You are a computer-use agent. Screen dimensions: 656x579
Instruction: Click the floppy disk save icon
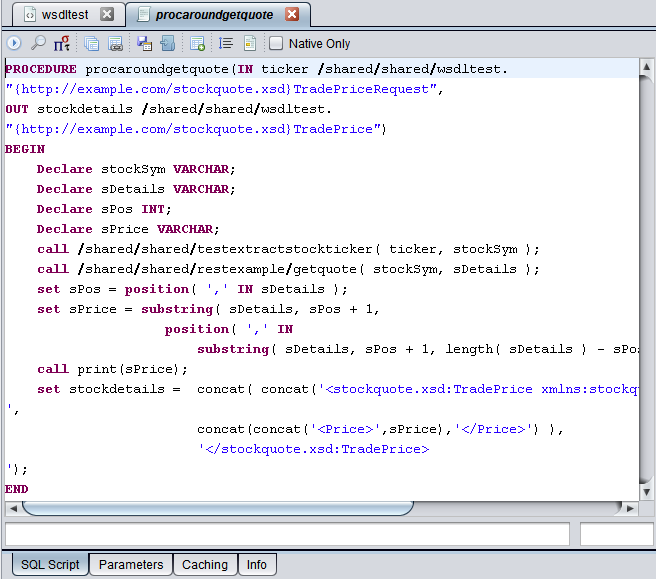click(144, 43)
